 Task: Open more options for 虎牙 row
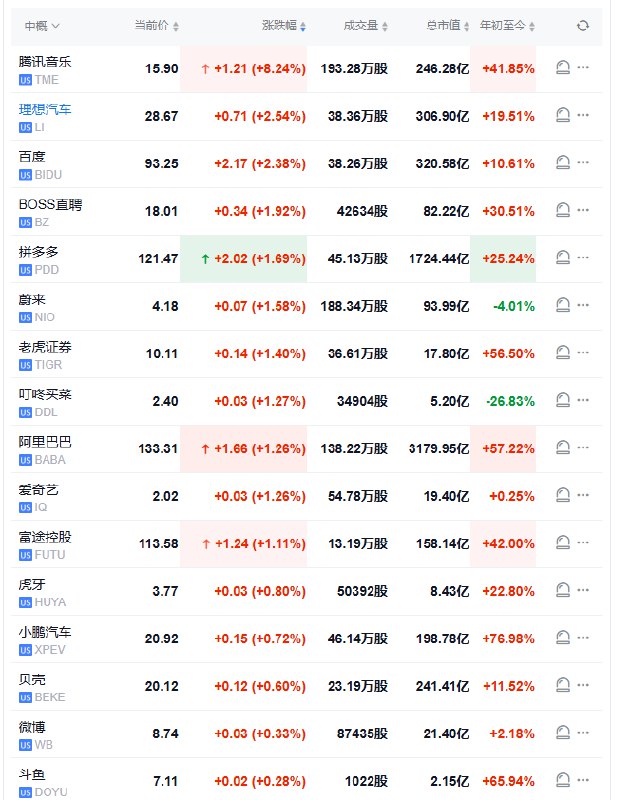coord(583,590)
